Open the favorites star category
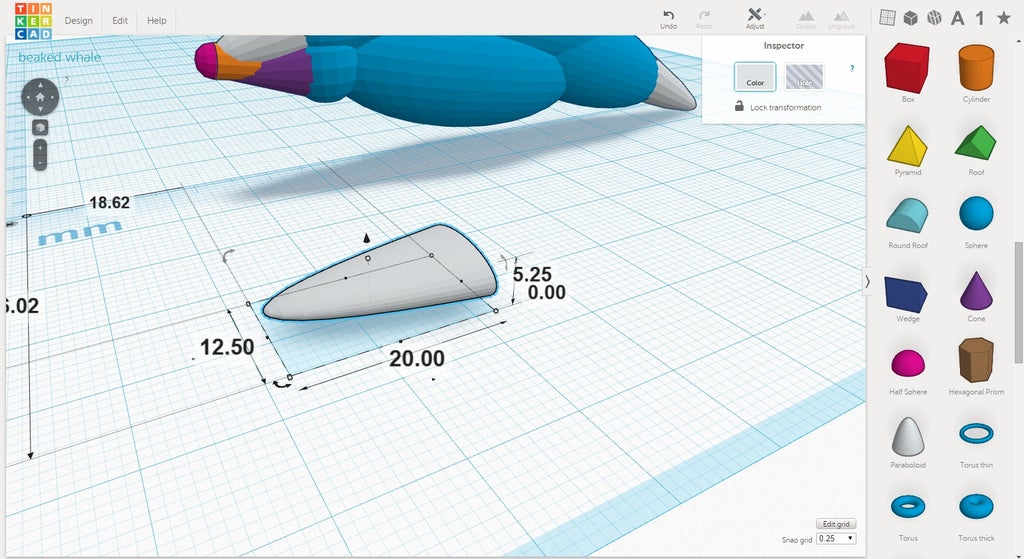The width and height of the screenshot is (1024, 559). (x=1004, y=18)
